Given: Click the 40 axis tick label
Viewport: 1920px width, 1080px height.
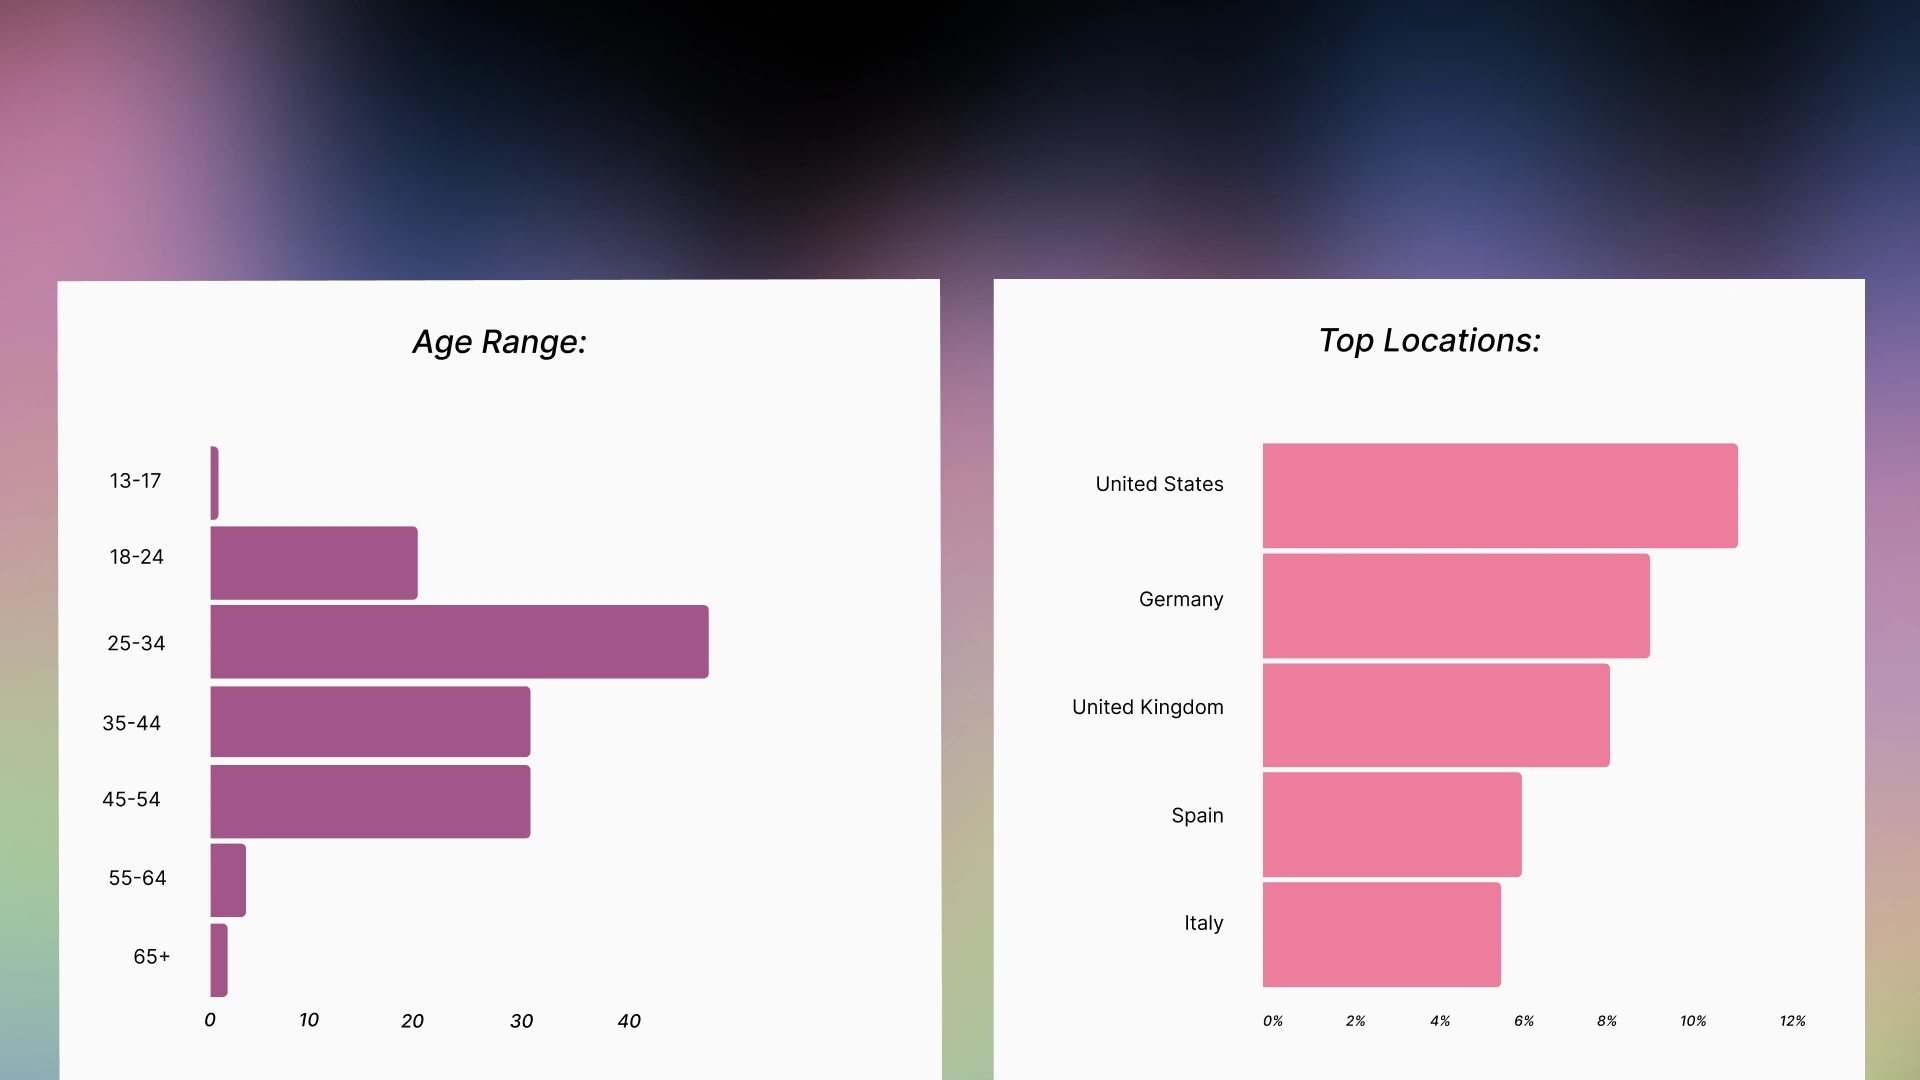Looking at the screenshot, I should [629, 1021].
